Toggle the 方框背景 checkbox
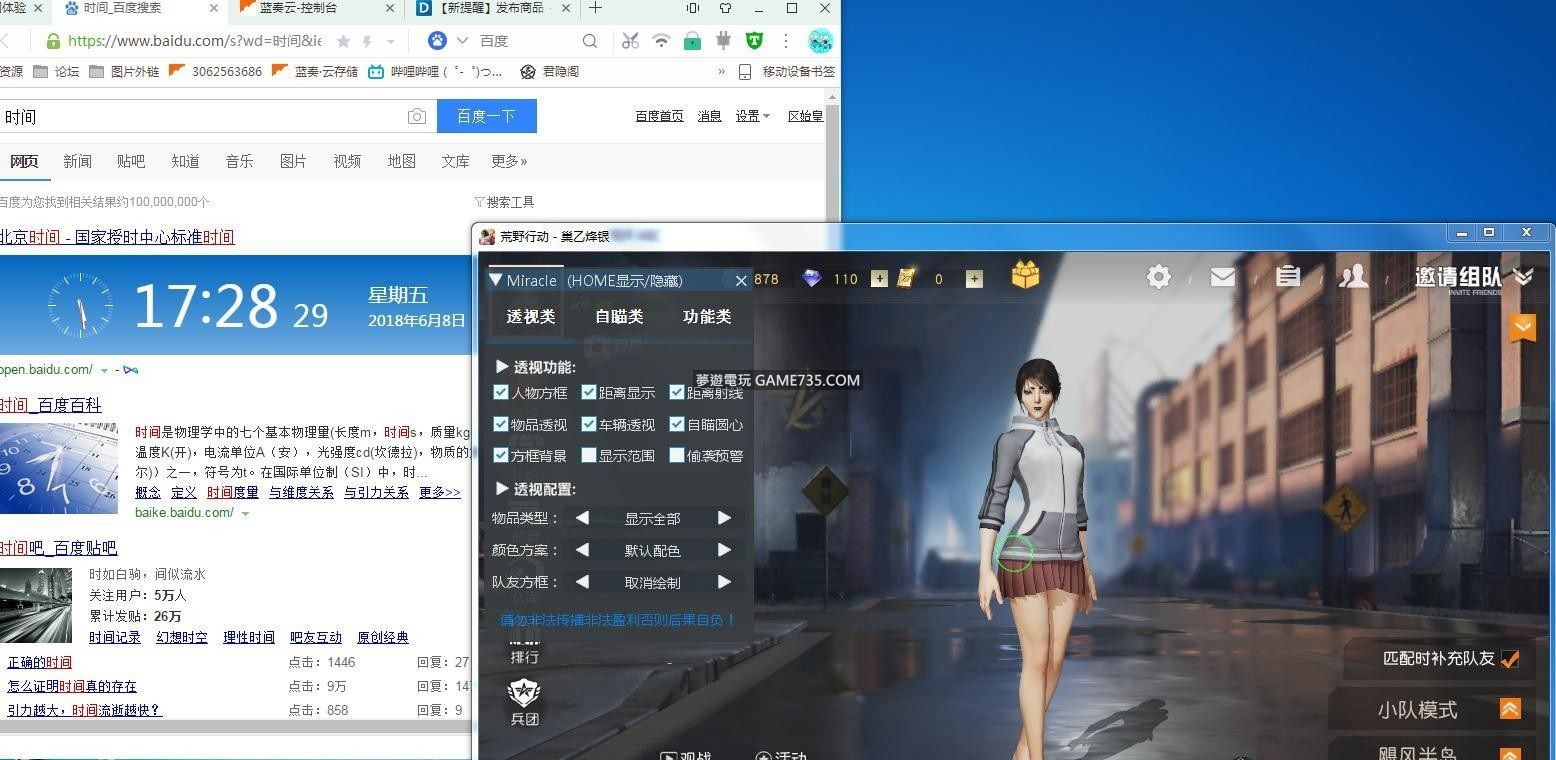Image resolution: width=1556 pixels, height=760 pixels. (x=501, y=455)
